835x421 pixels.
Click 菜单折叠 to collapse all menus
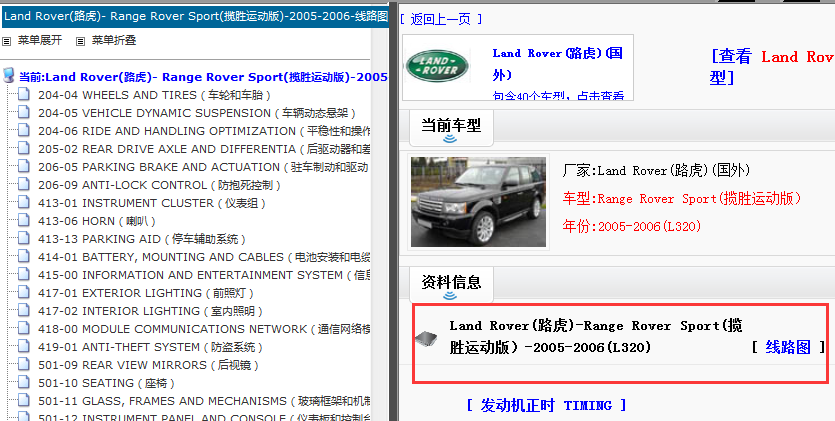pos(114,40)
